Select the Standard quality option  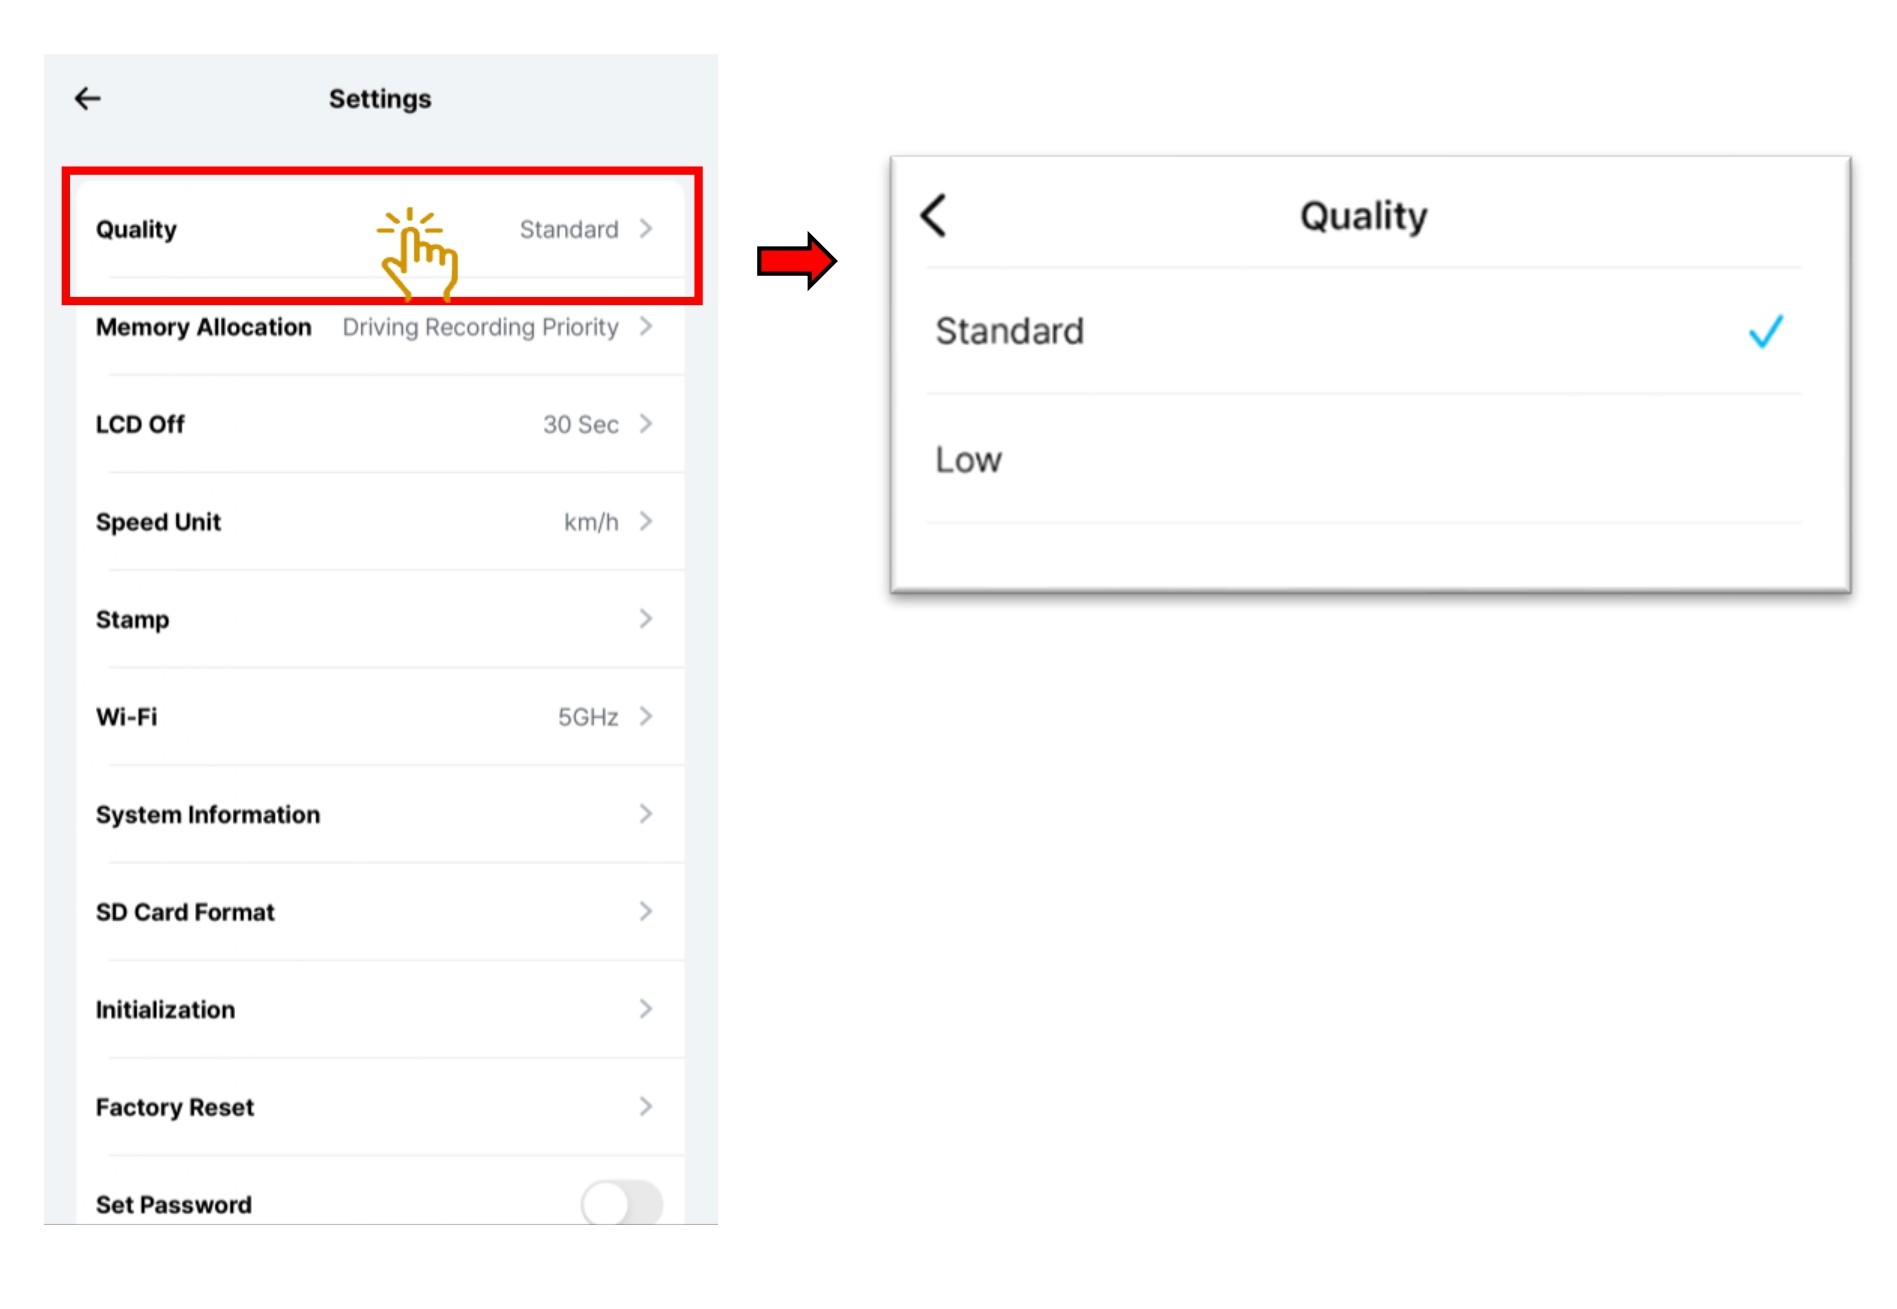click(x=1010, y=331)
